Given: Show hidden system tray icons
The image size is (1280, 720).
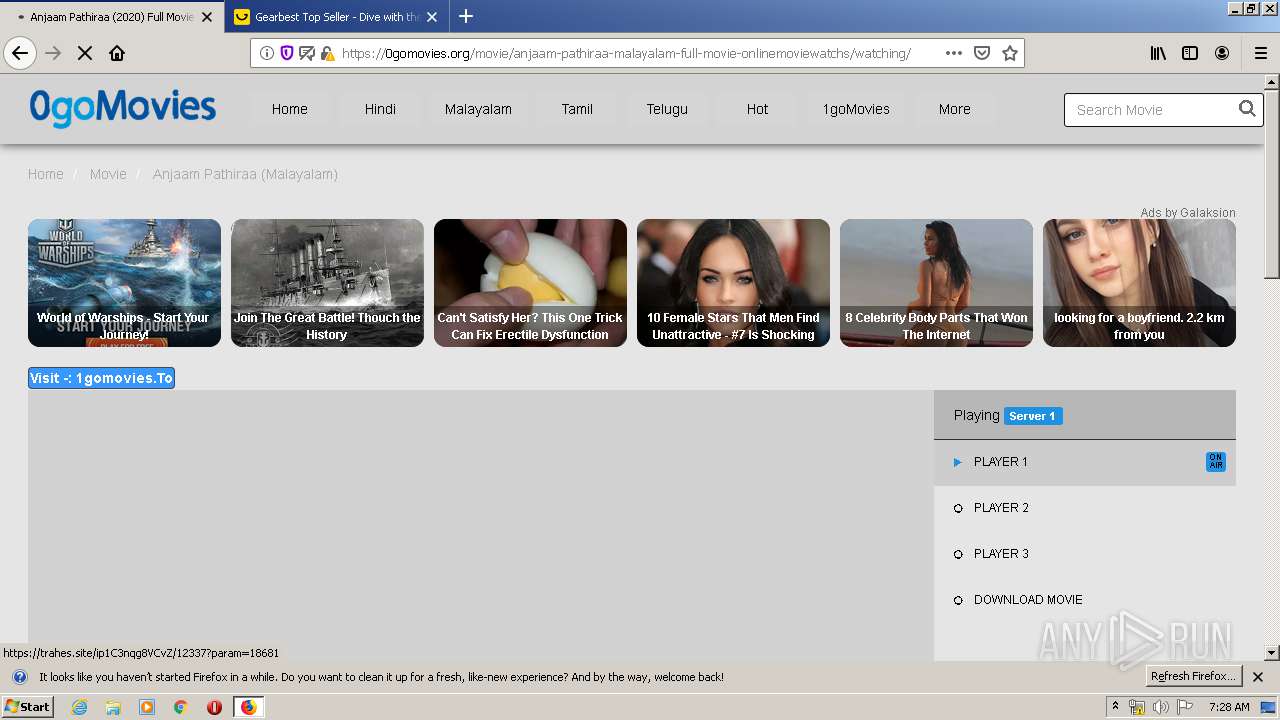Looking at the screenshot, I should click(x=1115, y=707).
